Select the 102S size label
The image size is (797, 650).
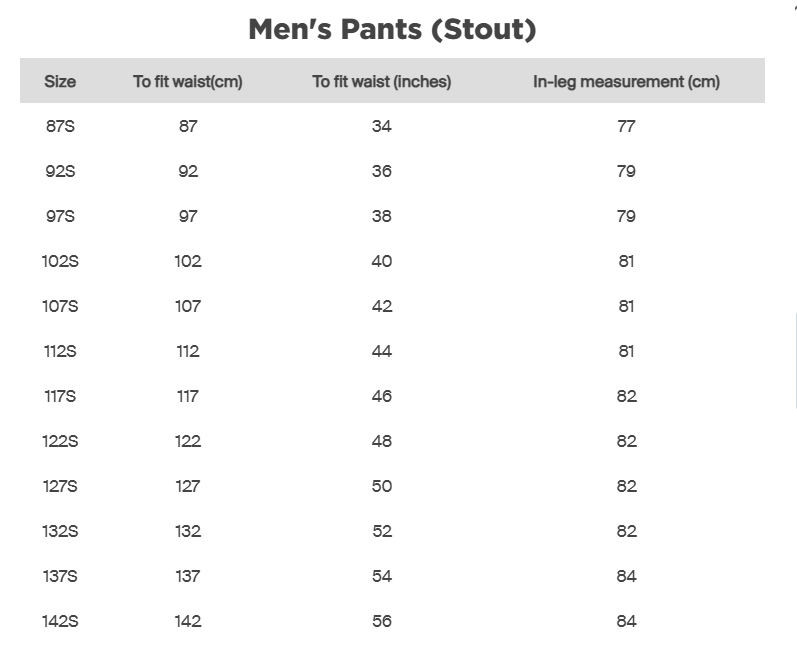coord(60,262)
